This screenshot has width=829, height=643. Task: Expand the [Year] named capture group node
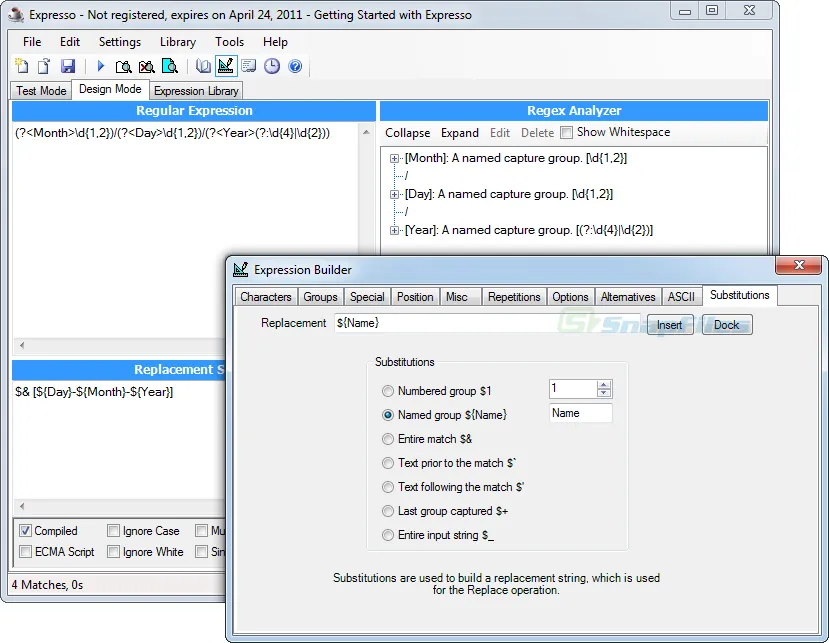(x=394, y=230)
